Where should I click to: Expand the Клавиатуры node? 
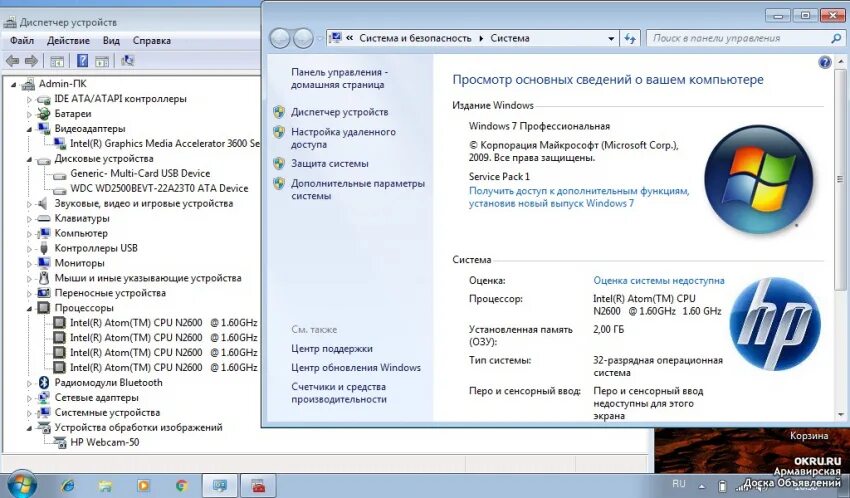[x=29, y=219]
